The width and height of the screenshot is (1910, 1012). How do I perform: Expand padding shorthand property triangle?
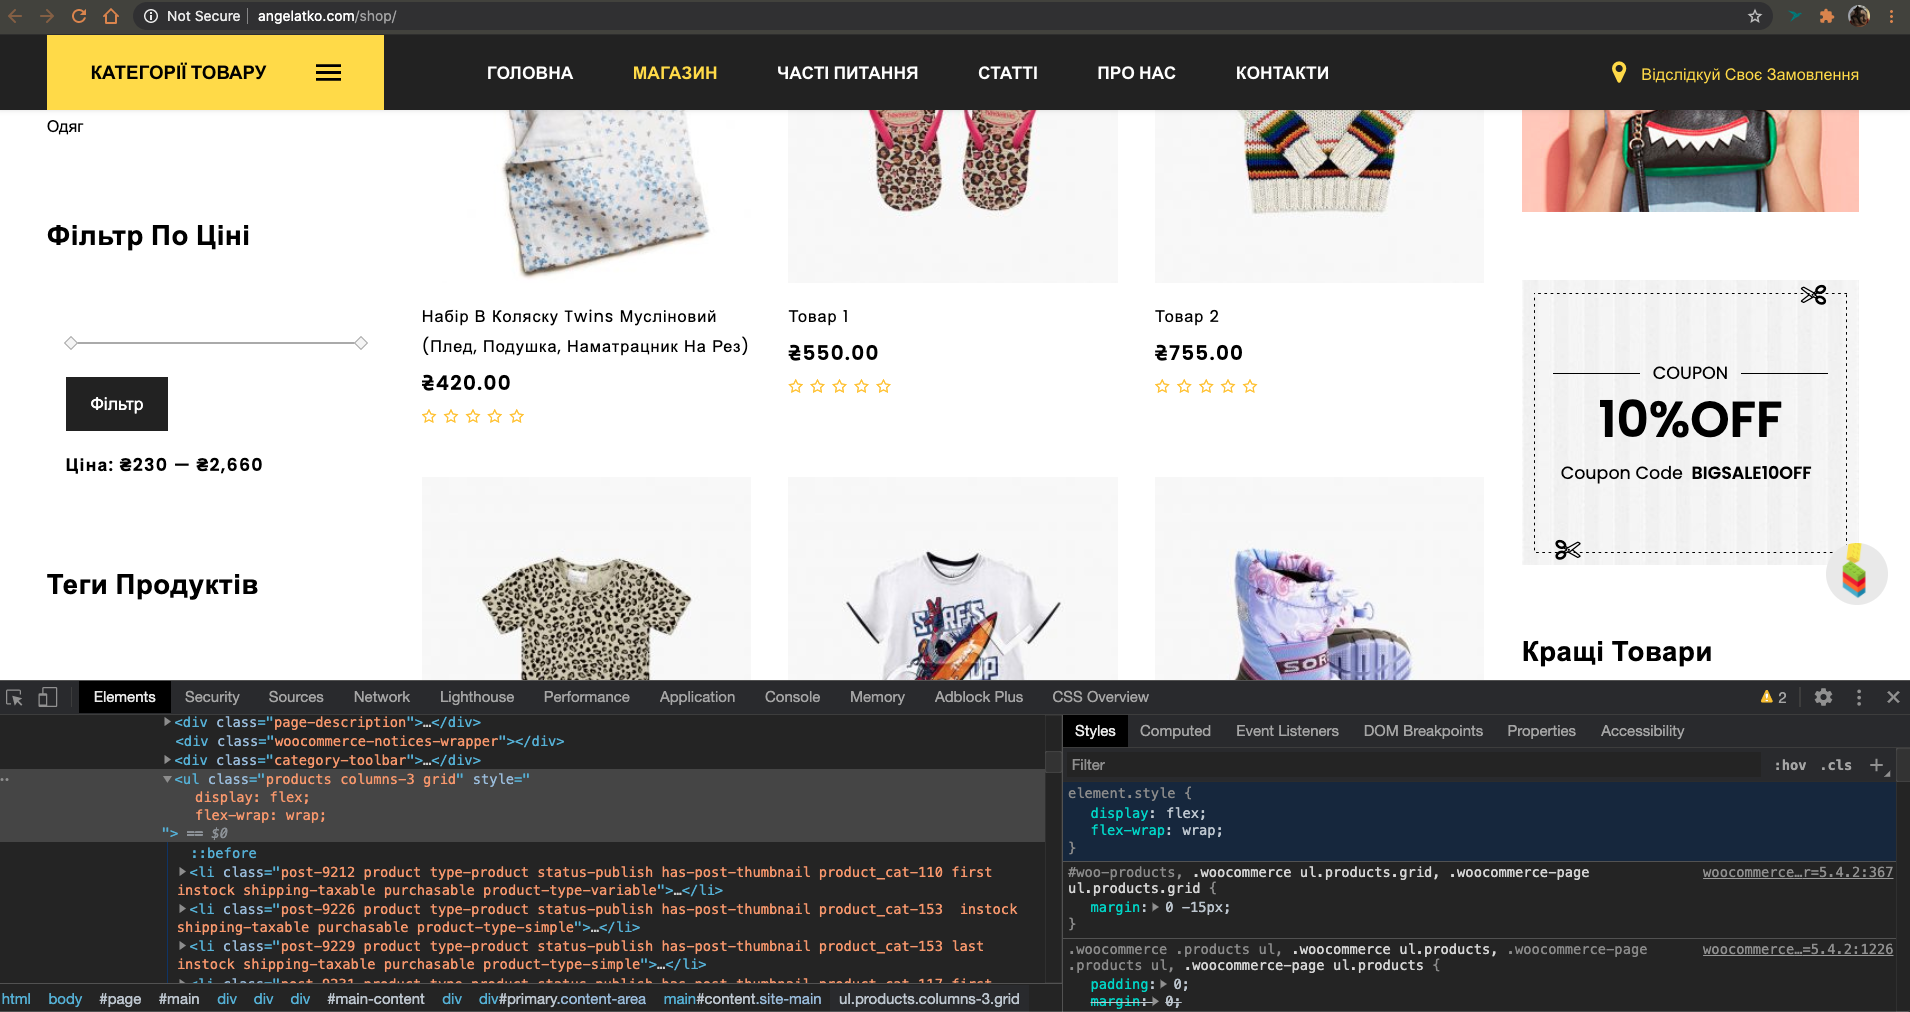(1164, 984)
